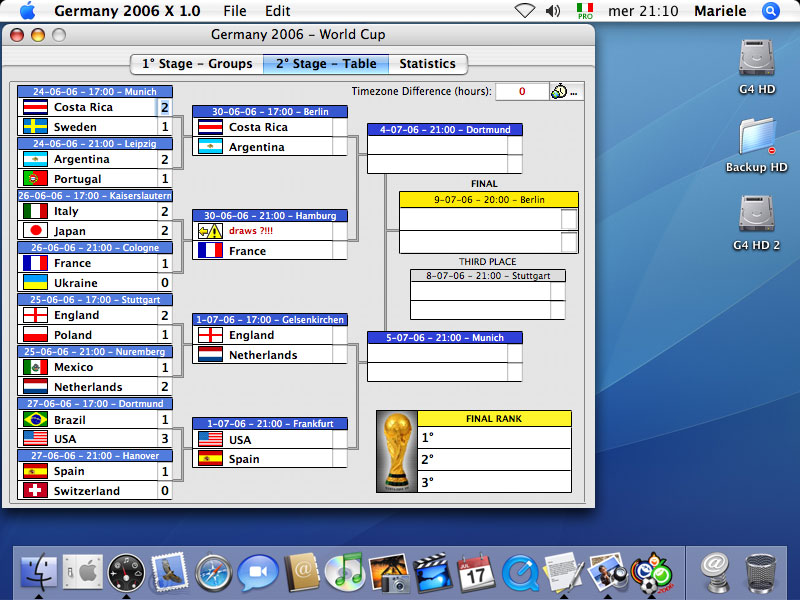Click the France flag in the Cologne match
This screenshot has width=800, height=600.
35,263
